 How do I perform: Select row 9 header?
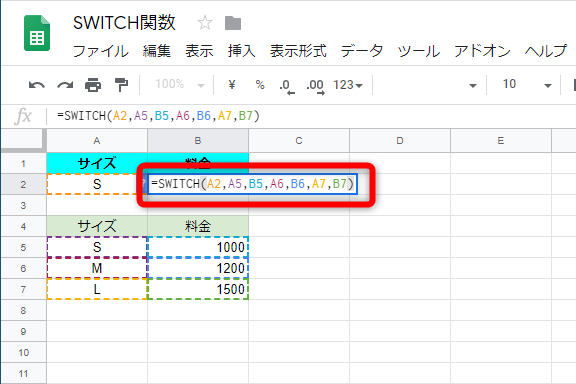pyautogui.click(x=24, y=331)
